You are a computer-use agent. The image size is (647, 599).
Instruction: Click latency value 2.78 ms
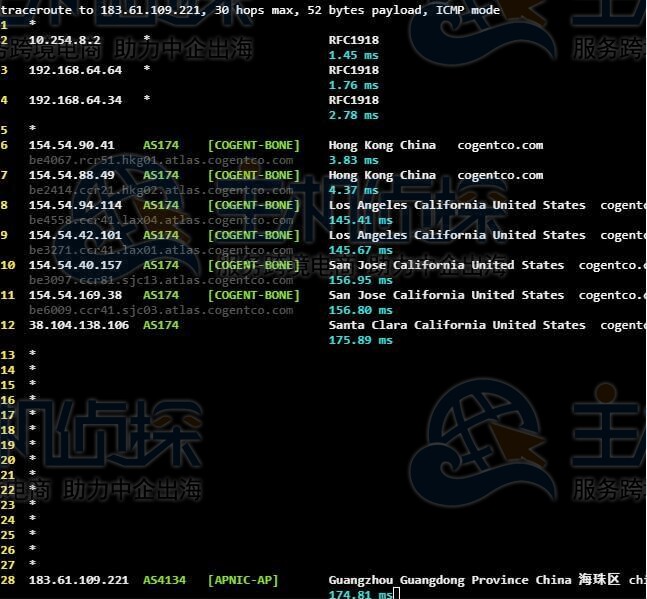[x=353, y=115]
